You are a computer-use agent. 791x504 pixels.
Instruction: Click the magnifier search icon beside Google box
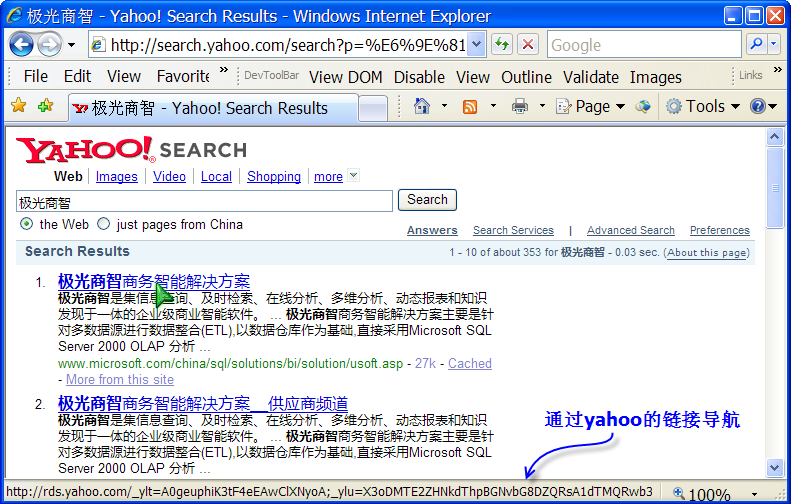click(x=756, y=45)
